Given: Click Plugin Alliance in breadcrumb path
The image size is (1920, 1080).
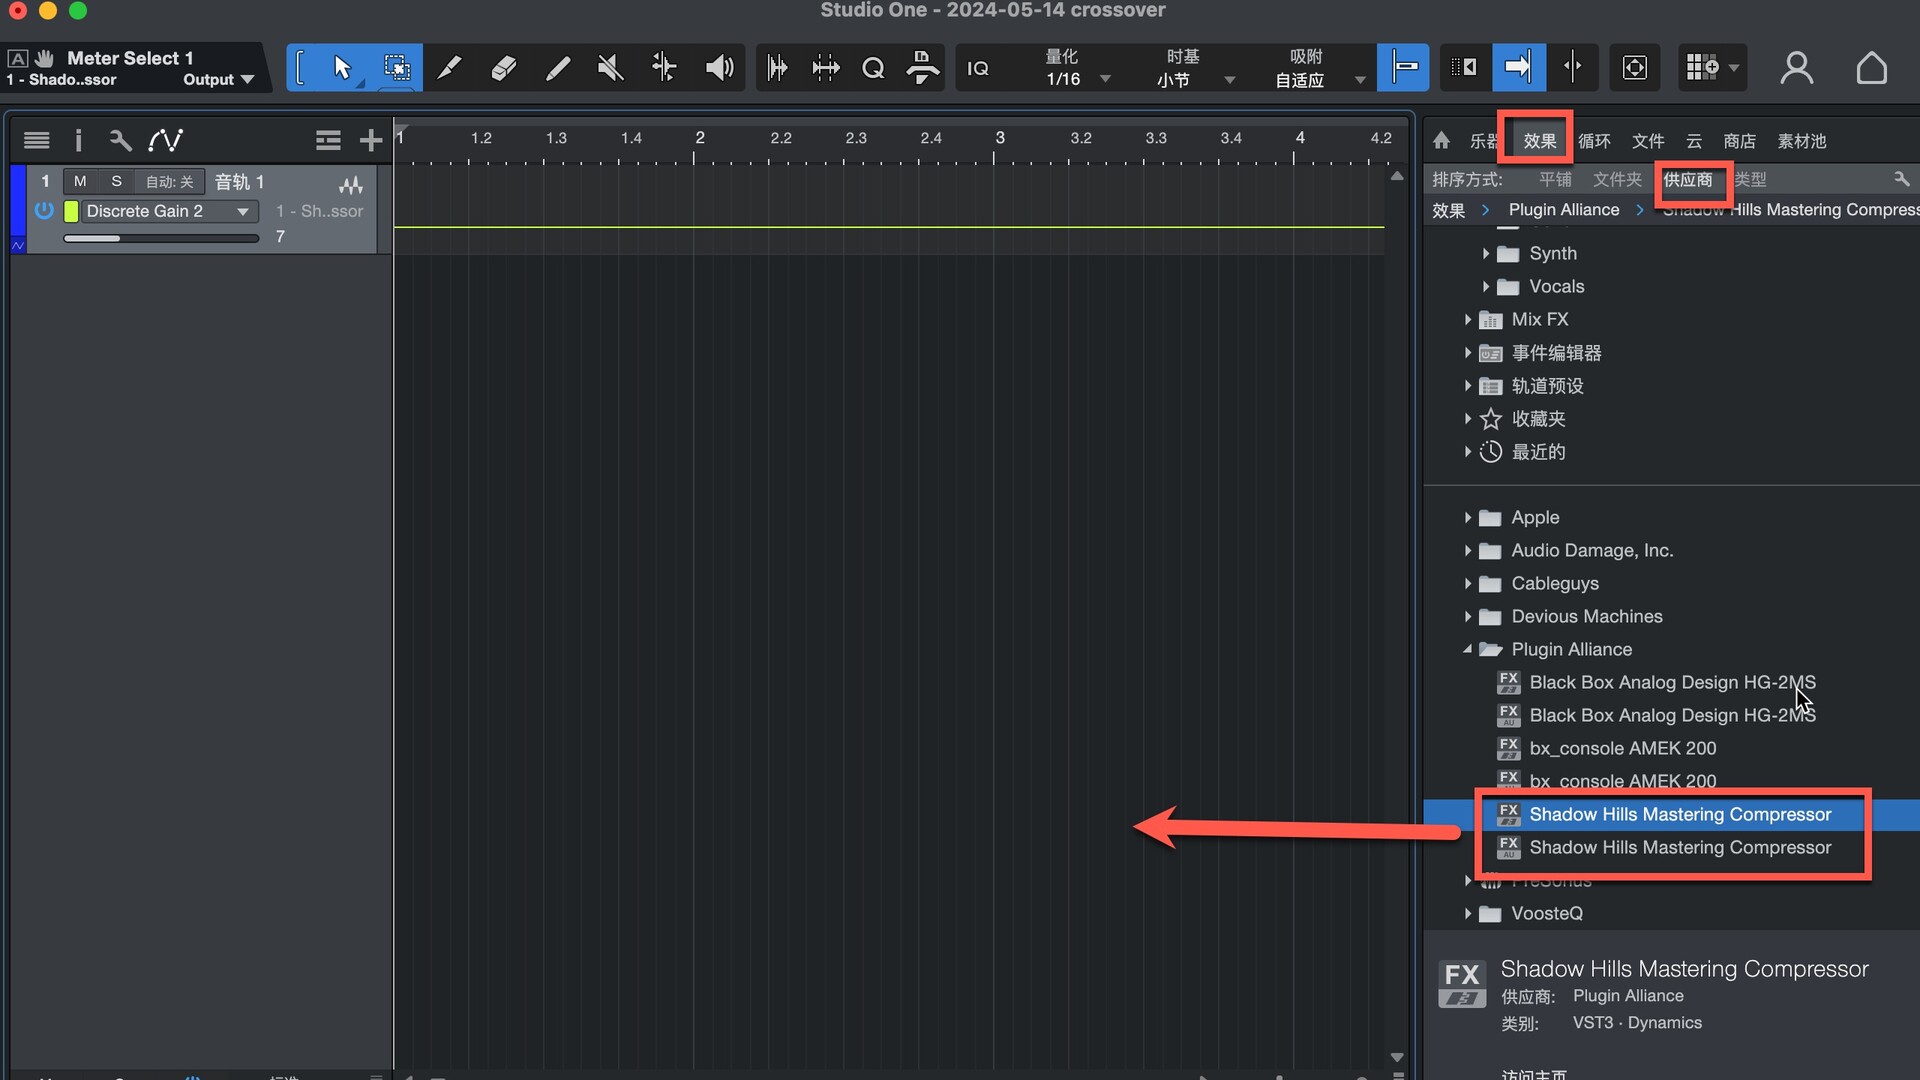Looking at the screenshot, I should (x=1564, y=209).
